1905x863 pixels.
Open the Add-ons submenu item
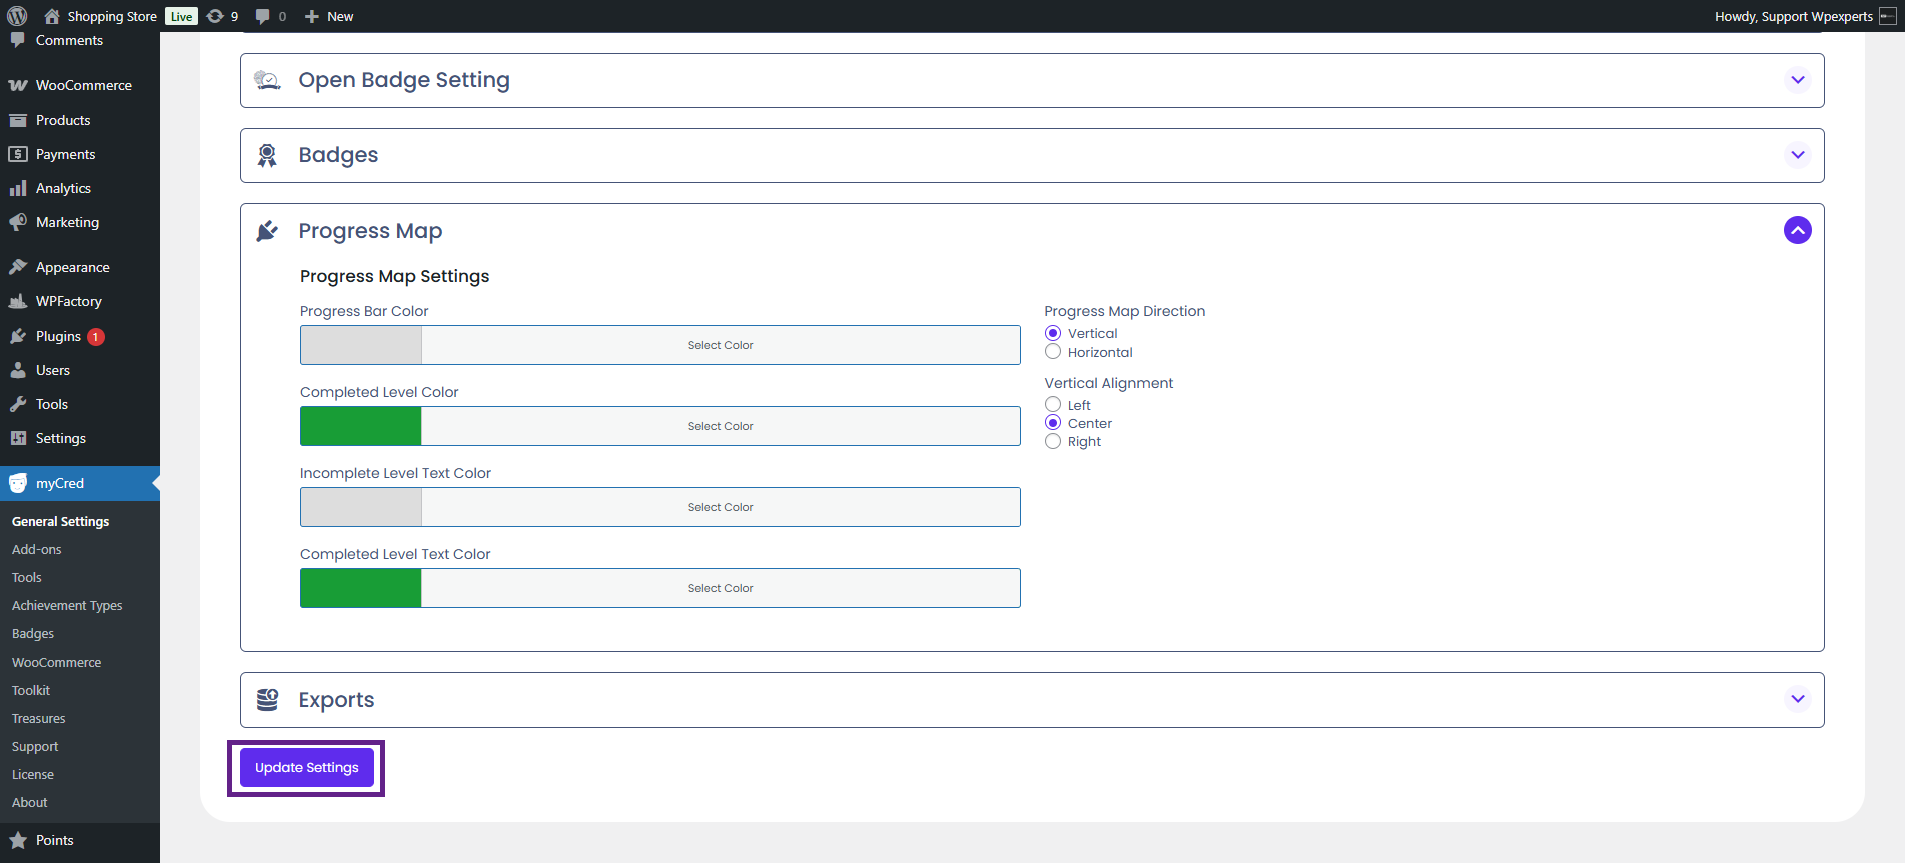[x=37, y=550]
